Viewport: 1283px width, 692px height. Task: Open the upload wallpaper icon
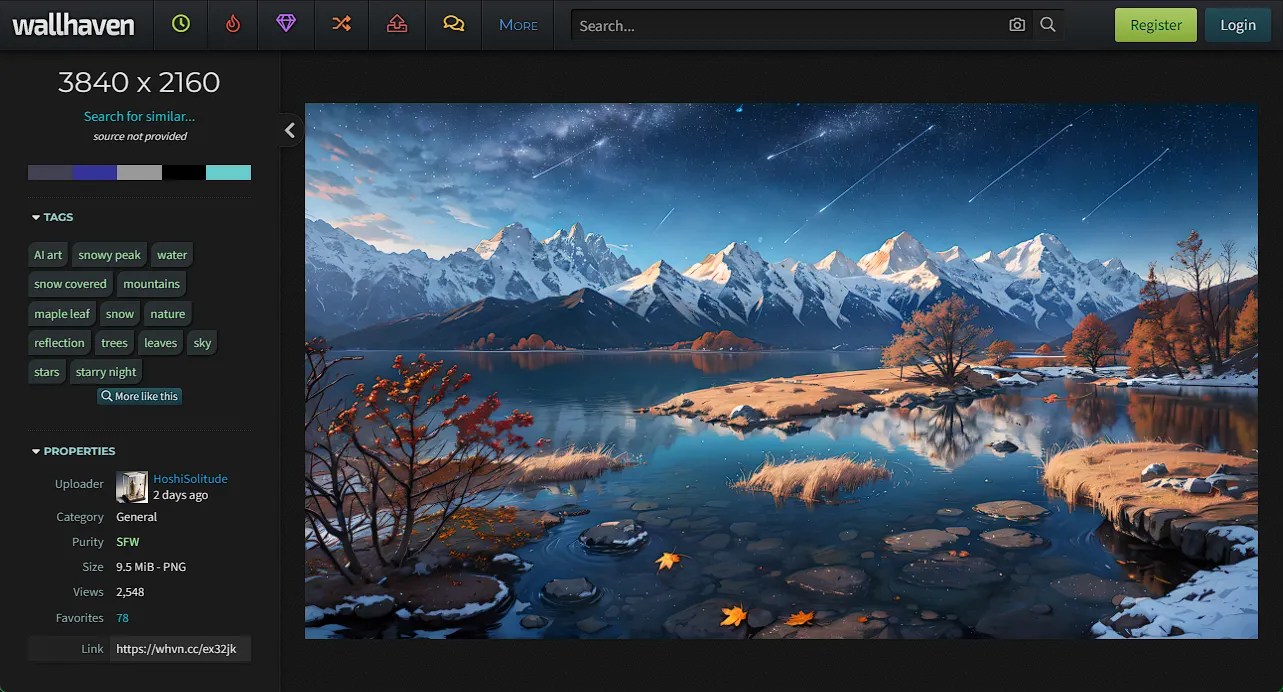396,25
